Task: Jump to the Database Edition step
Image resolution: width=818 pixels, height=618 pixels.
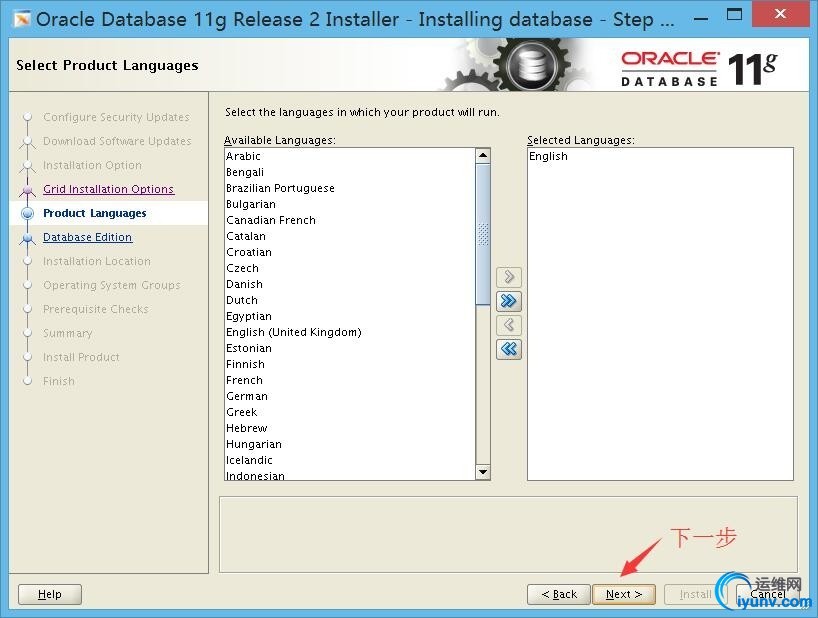Action: 87,237
